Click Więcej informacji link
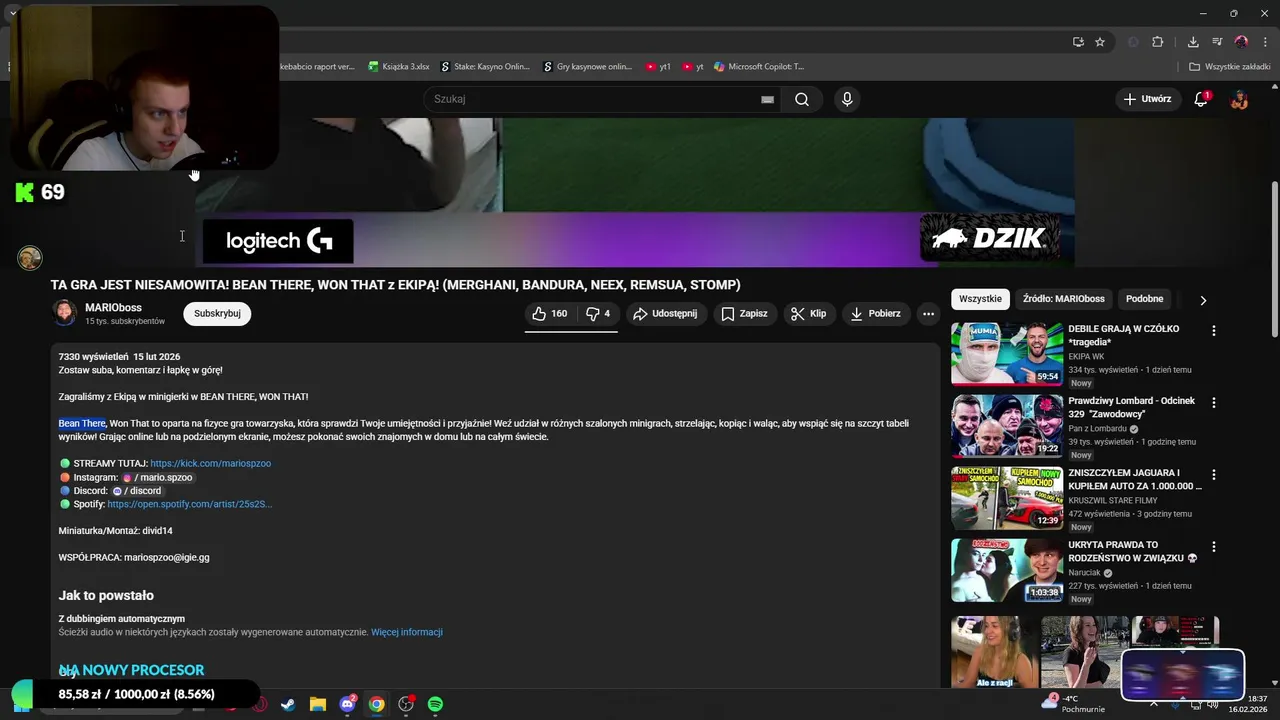 click(x=407, y=632)
